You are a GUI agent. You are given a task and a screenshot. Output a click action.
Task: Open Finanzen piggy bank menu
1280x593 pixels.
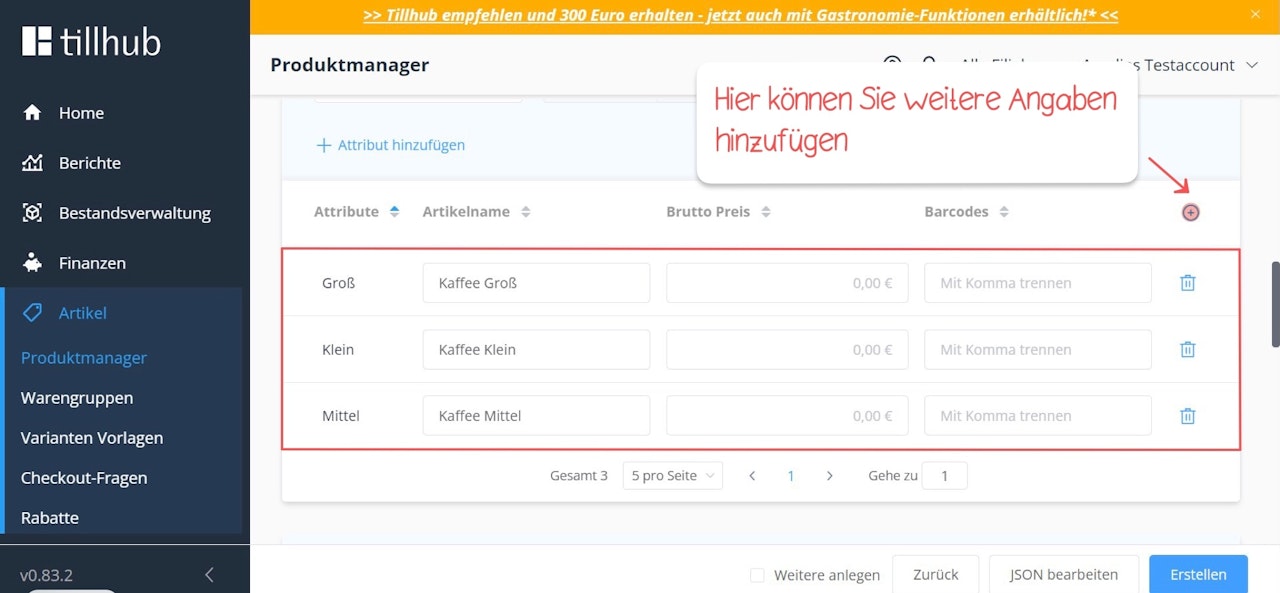(x=33, y=263)
